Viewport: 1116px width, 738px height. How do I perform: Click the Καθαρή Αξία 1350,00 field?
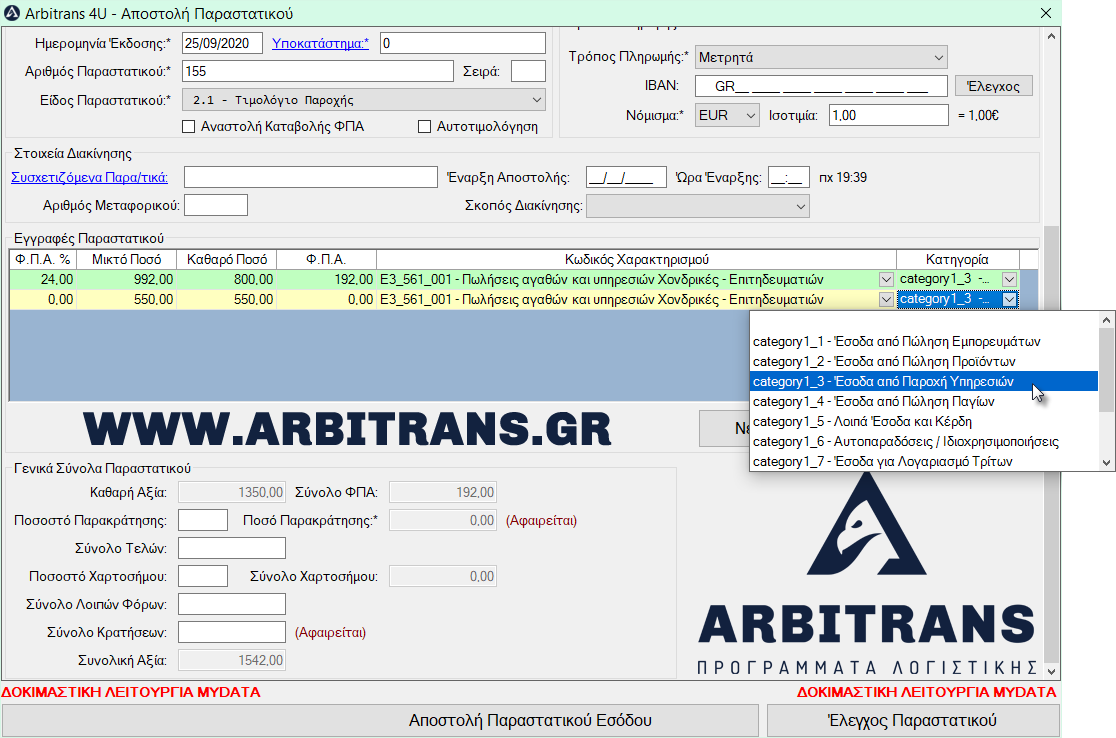(232, 492)
